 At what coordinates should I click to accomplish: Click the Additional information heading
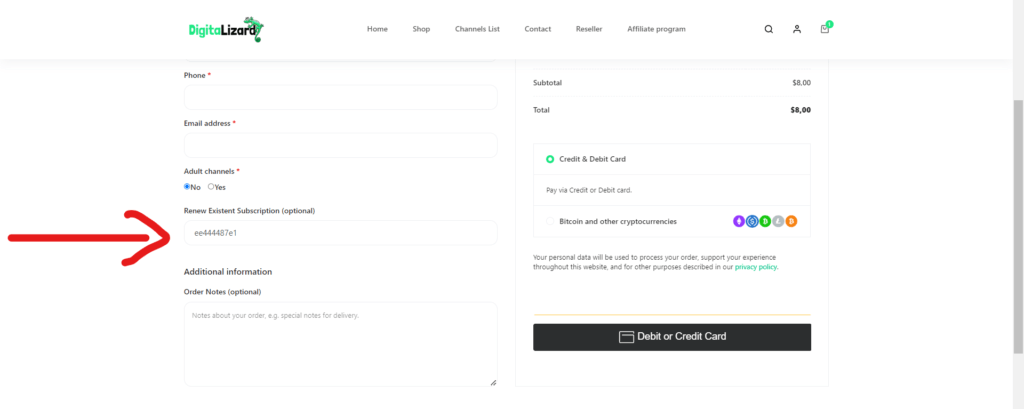pyautogui.click(x=228, y=272)
